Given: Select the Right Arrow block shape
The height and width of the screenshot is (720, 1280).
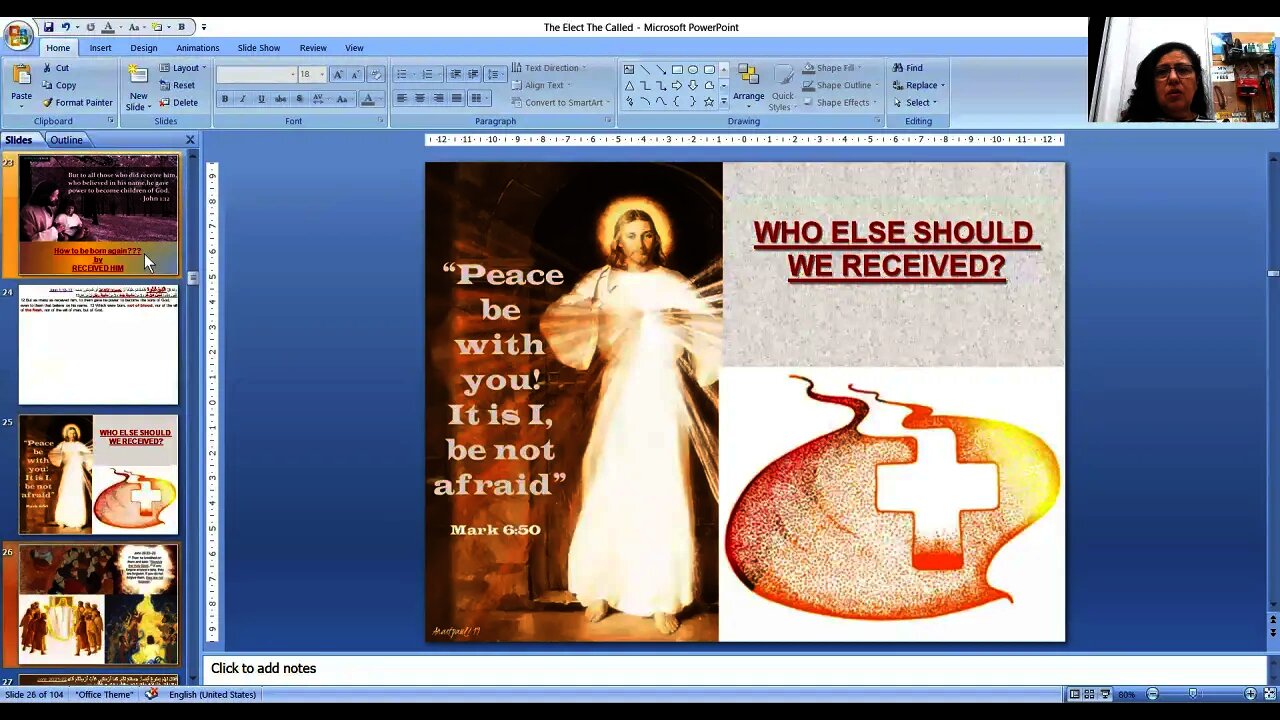Looking at the screenshot, I should click(677, 85).
